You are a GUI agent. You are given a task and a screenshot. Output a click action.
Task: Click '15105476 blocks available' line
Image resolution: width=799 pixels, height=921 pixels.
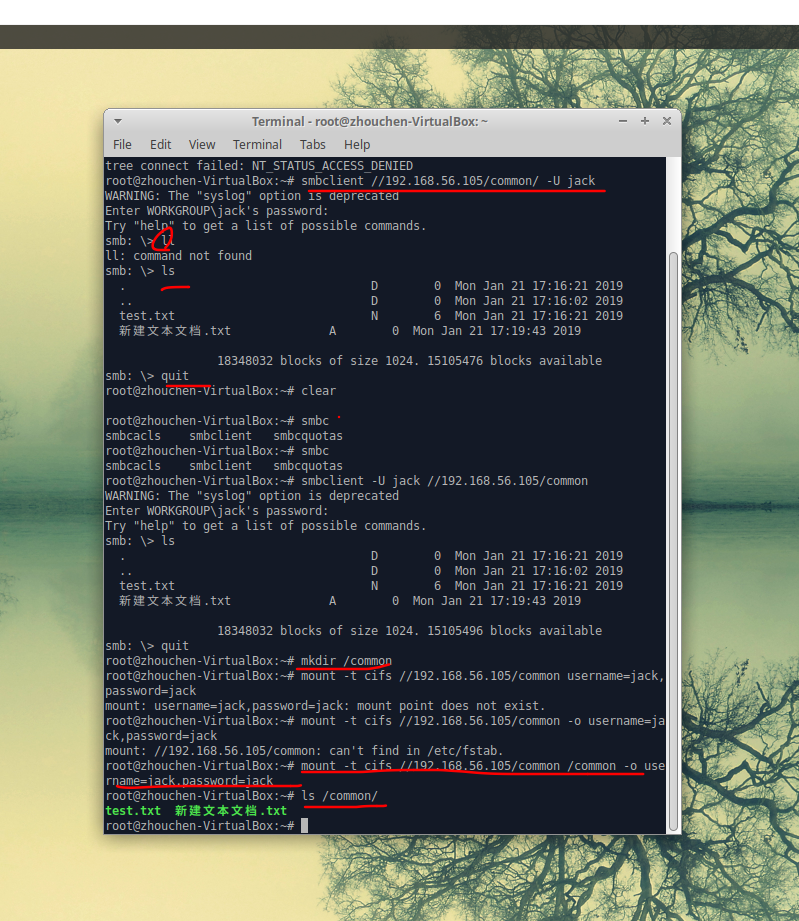pyautogui.click(x=409, y=361)
